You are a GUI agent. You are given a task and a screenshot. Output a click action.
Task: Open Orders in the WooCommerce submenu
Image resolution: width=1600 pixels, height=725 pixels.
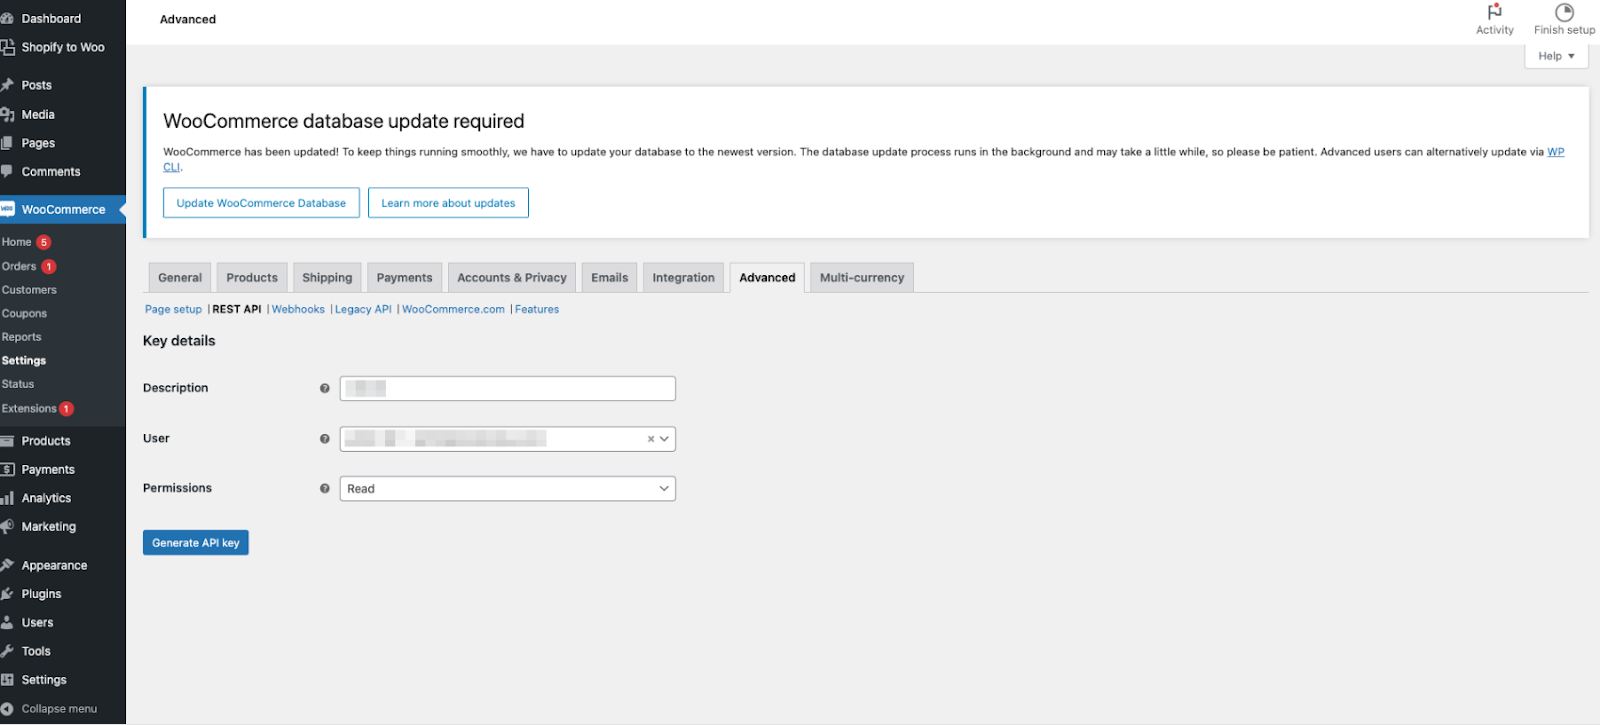[x=19, y=267]
